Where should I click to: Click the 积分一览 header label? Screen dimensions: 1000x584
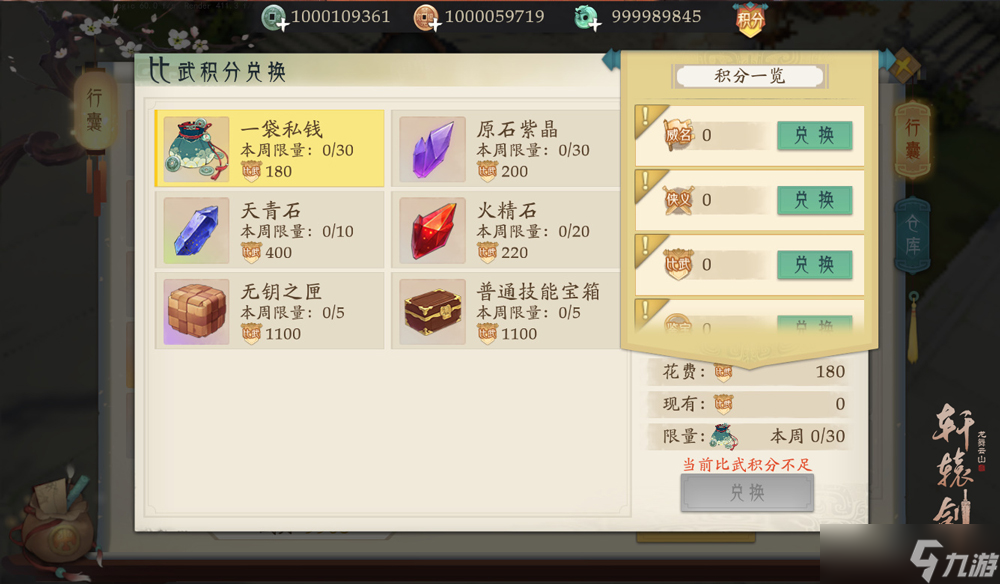tap(750, 77)
